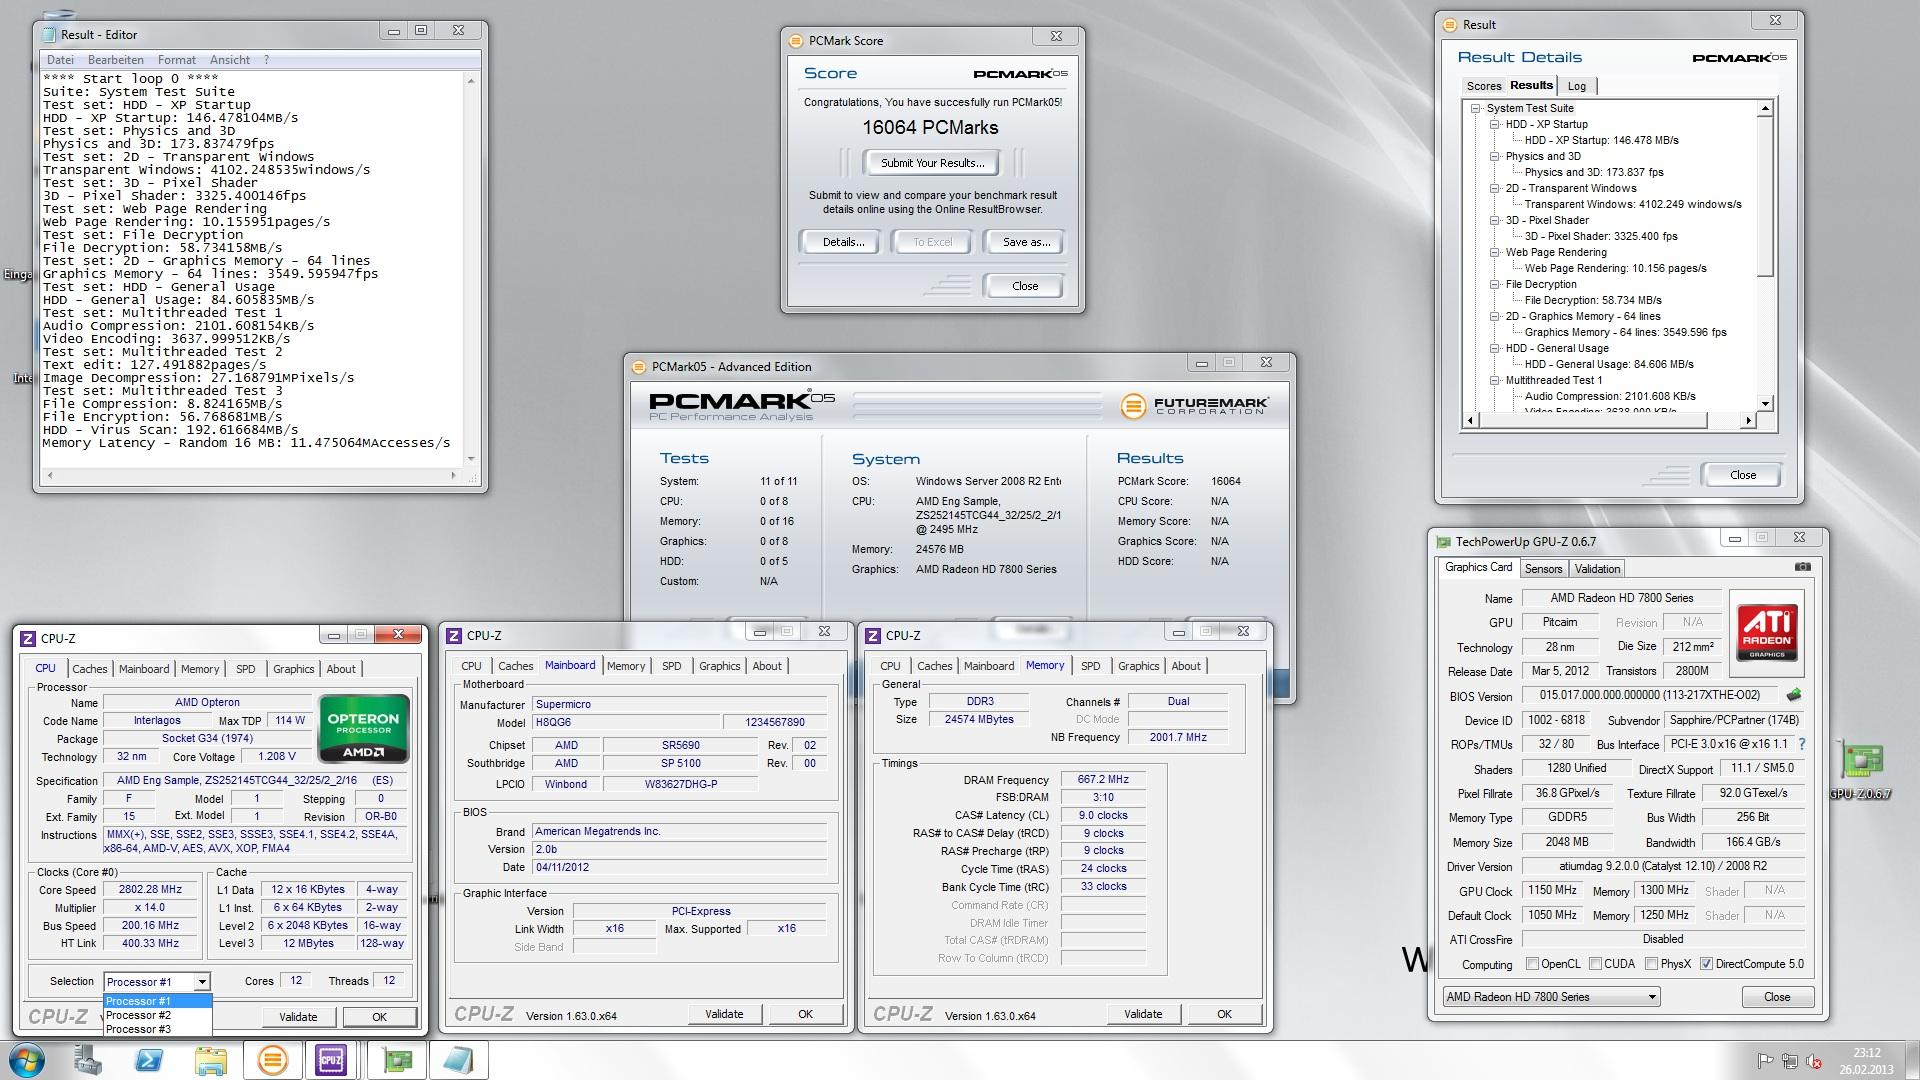
Task: Click Close in the GPU-Z window
Action: 1777,997
